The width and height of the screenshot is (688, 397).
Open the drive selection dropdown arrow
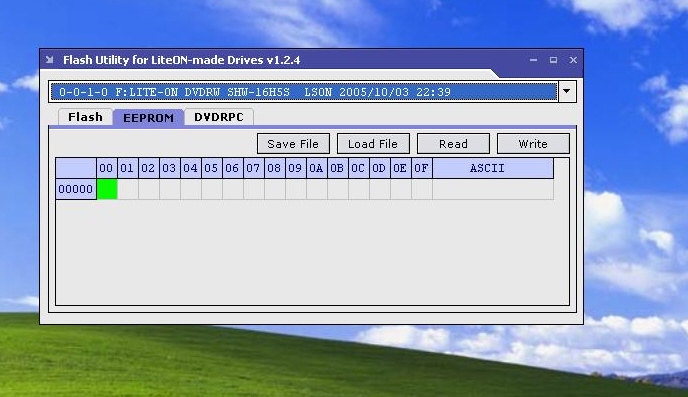pos(567,91)
